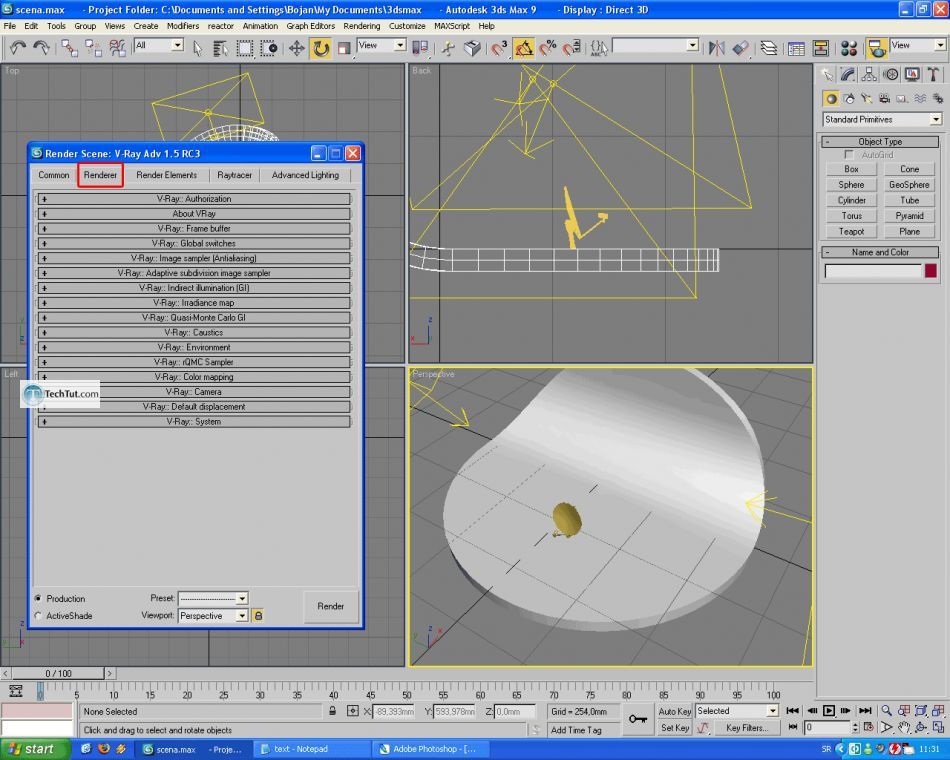Screen dimensions: 950x760
Task: Switch to Modify command panel
Action: click(x=847, y=75)
